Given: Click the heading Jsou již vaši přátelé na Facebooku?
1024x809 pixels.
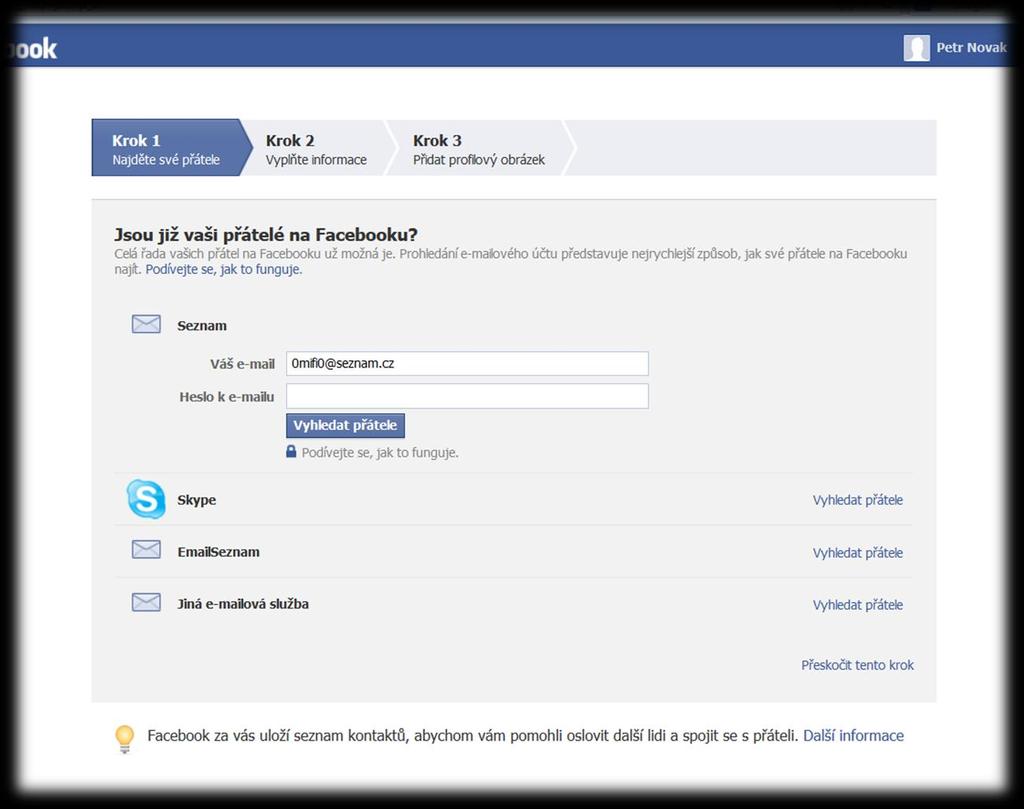Looking at the screenshot, I should point(266,235).
